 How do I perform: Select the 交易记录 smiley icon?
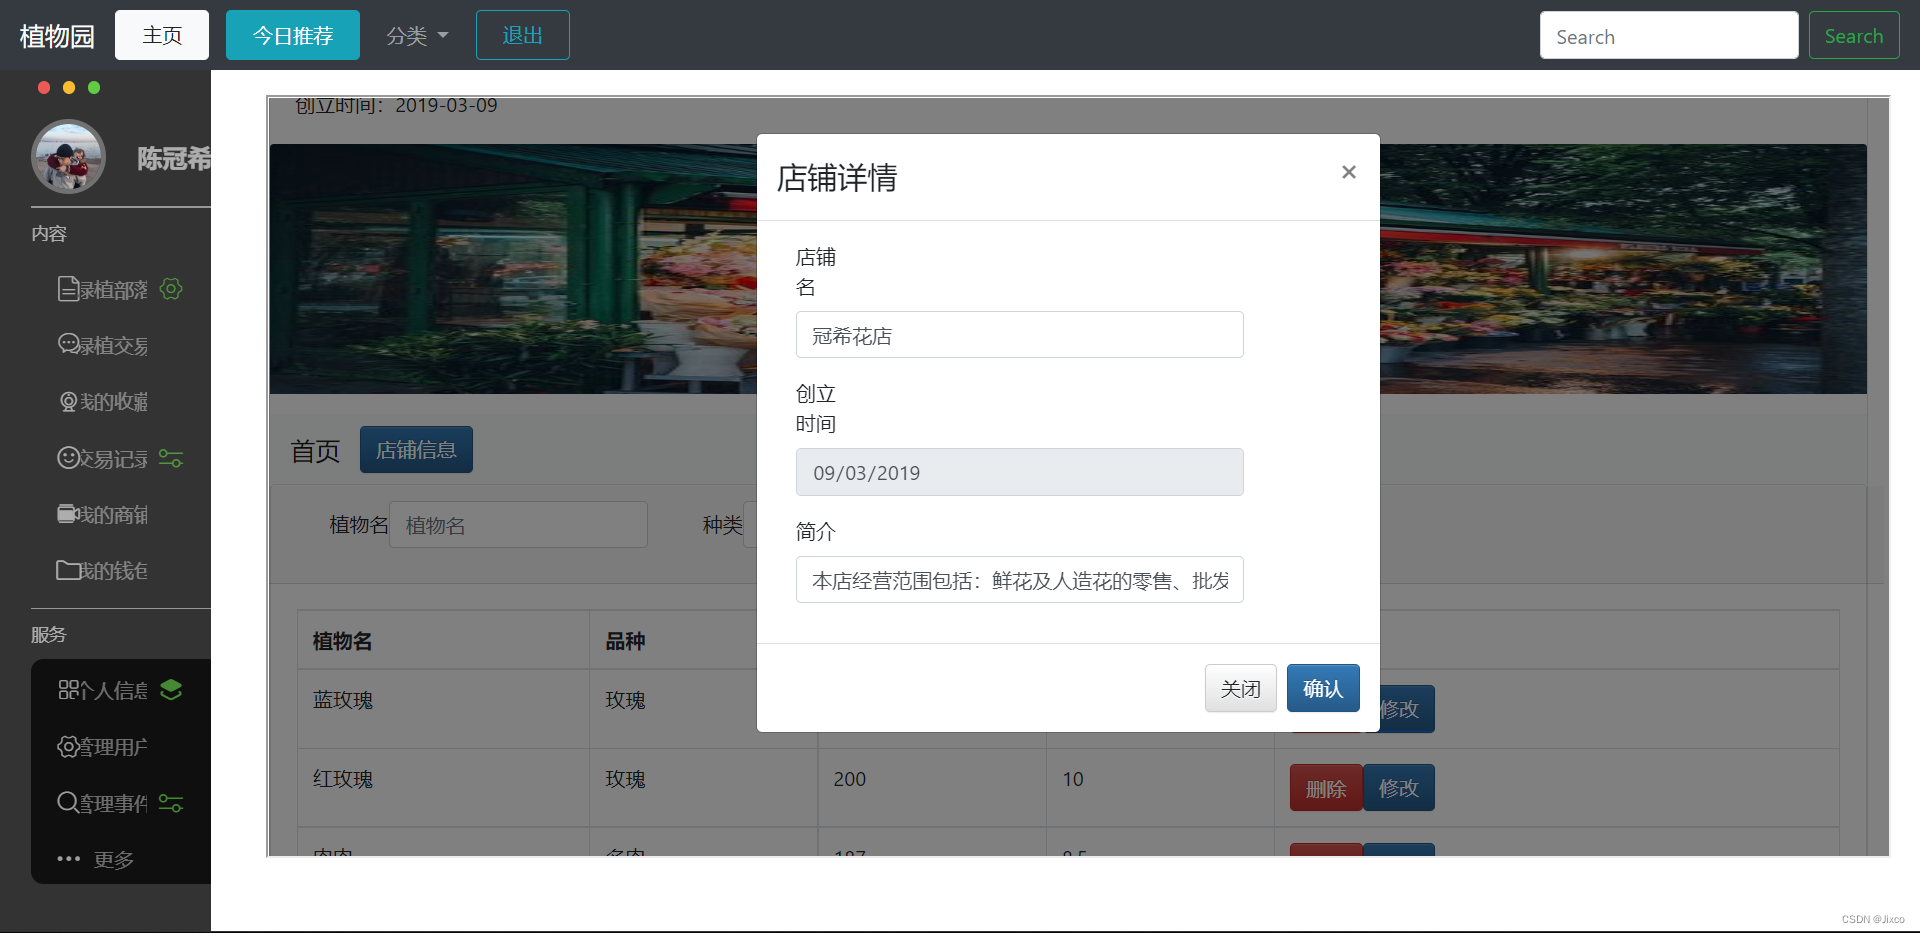tap(67, 458)
